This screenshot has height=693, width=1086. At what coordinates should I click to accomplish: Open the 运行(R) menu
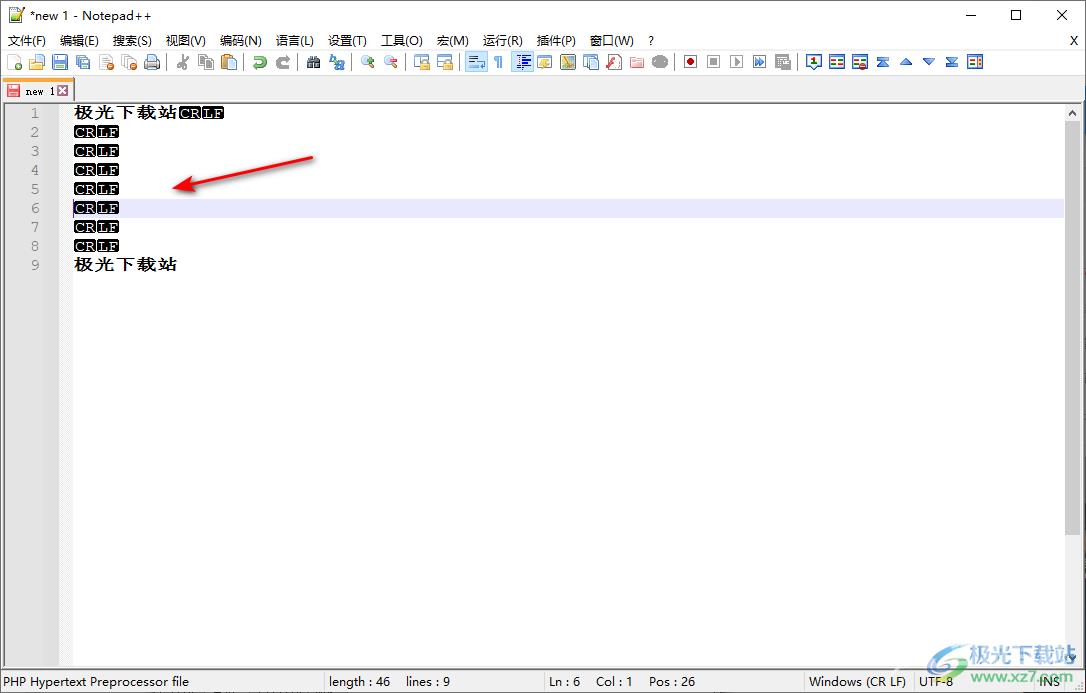click(503, 41)
